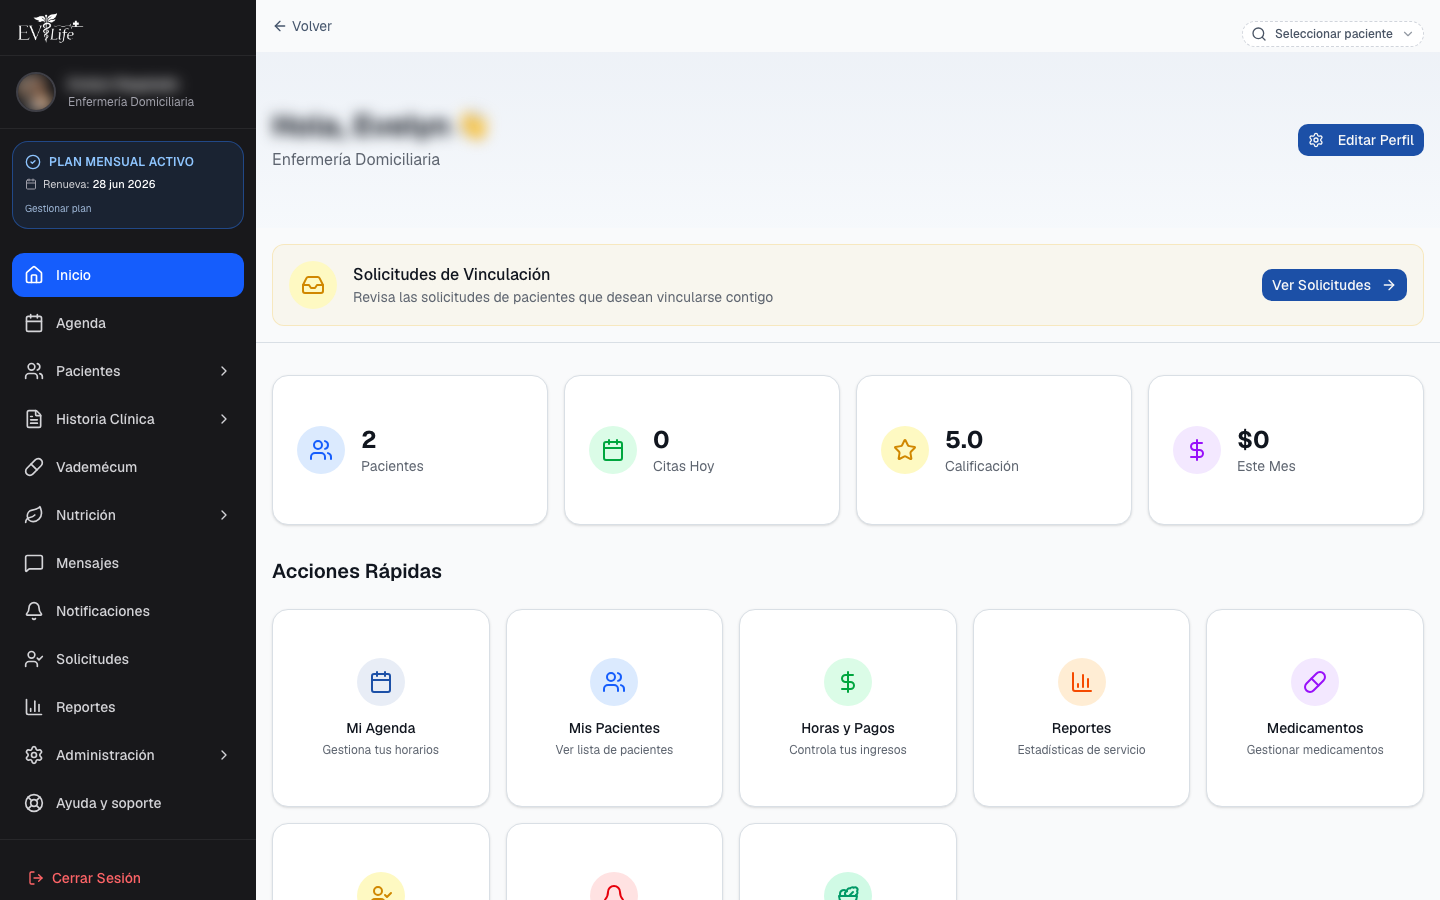Image resolution: width=1440 pixels, height=900 pixels.
Task: Open Solicitudes from the sidebar
Action: pos(128,659)
